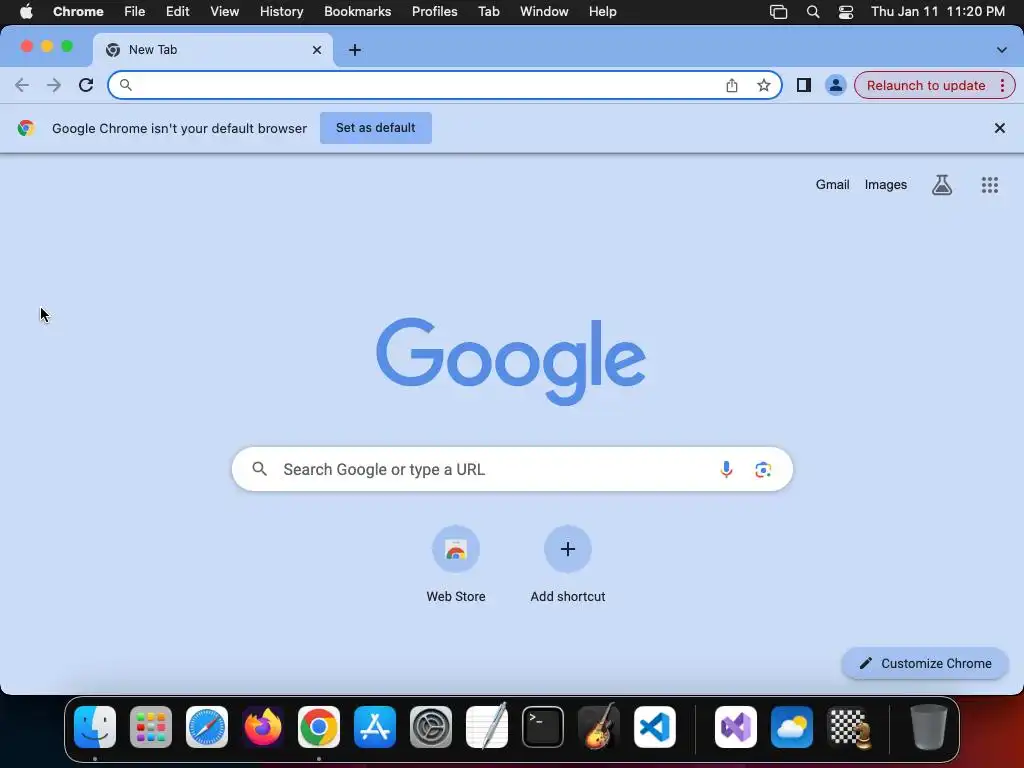Image resolution: width=1024 pixels, height=768 pixels.
Task: Open App Store from the Dock
Action: pyautogui.click(x=375, y=727)
